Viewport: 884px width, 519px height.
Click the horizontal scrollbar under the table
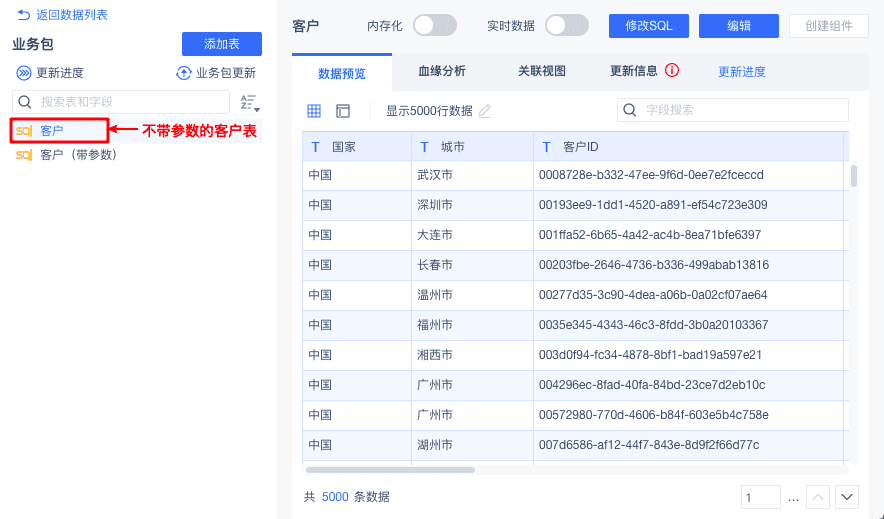coord(390,469)
